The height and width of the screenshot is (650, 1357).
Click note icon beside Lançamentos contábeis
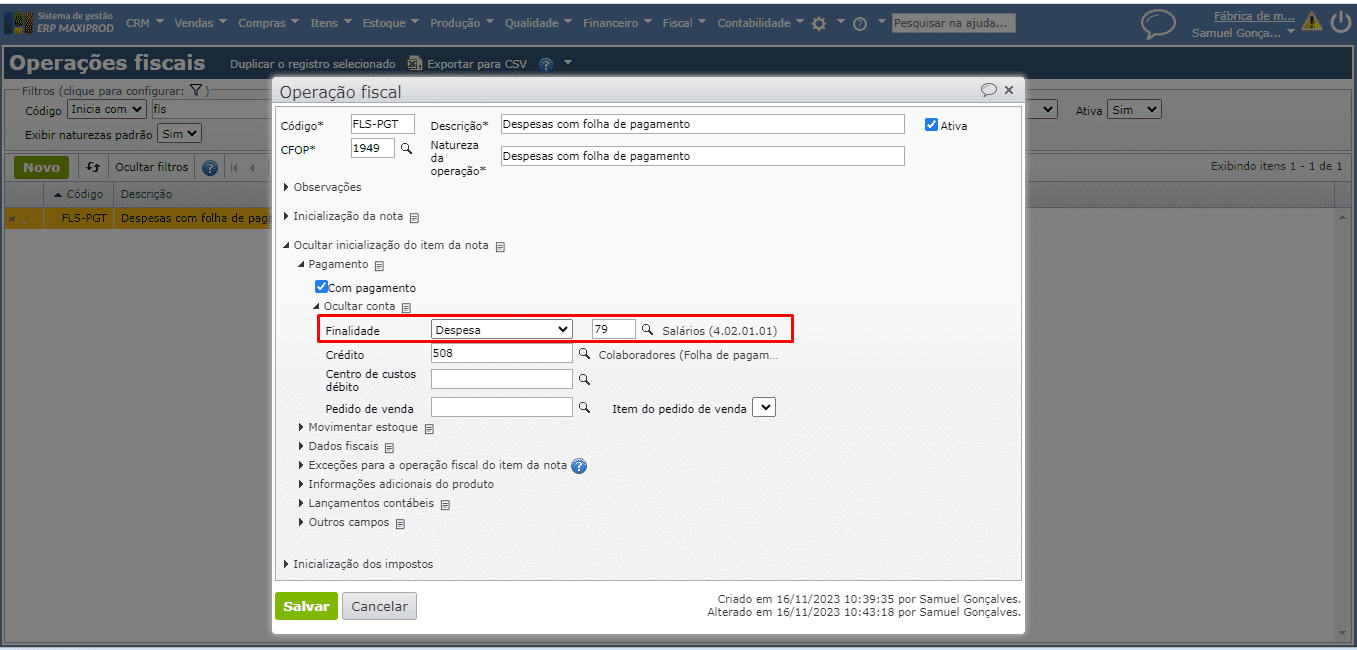pyautogui.click(x=445, y=504)
